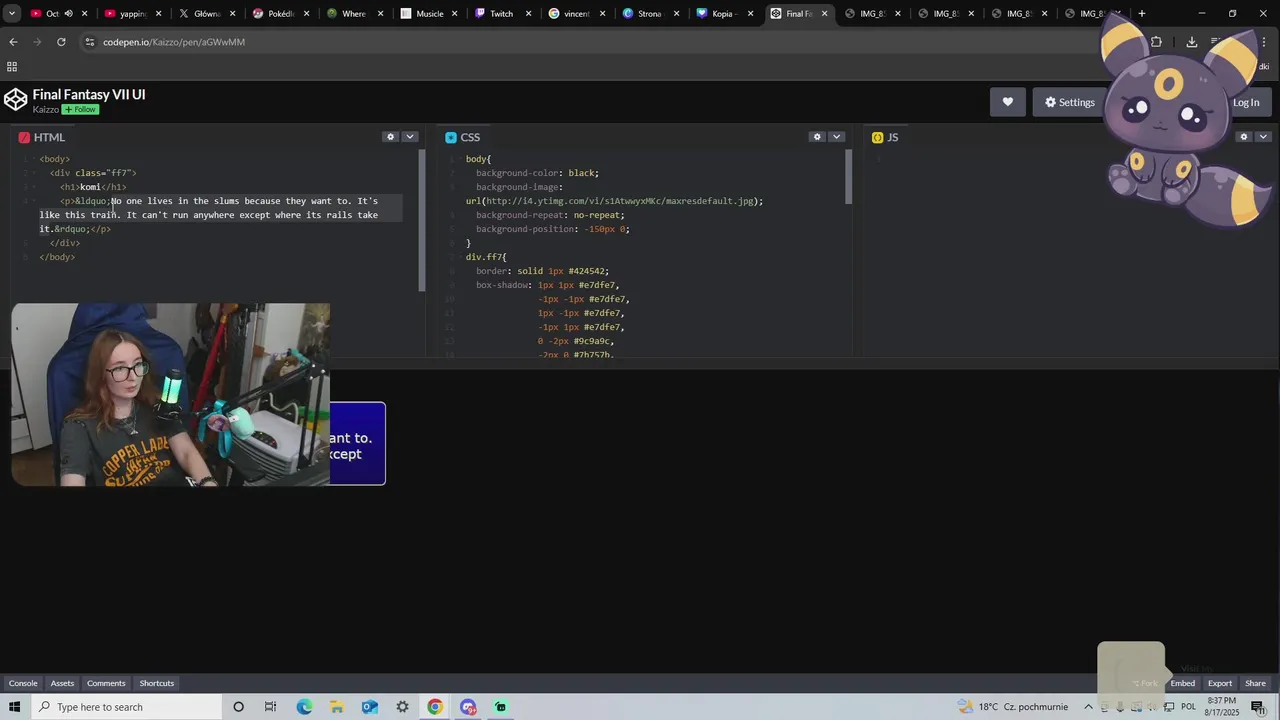The image size is (1280, 720).
Task: Click the background-color: black line in CSS
Action: click(537, 173)
